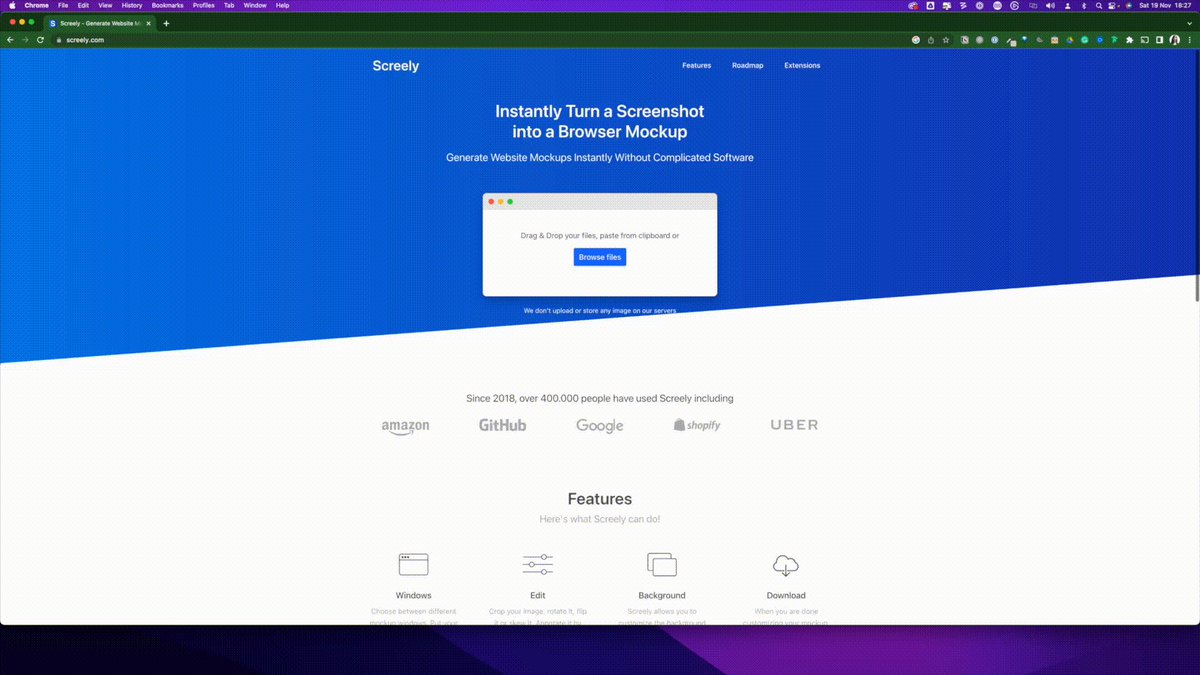Click the media cast icon in Chrome toolbar

click(1144, 40)
